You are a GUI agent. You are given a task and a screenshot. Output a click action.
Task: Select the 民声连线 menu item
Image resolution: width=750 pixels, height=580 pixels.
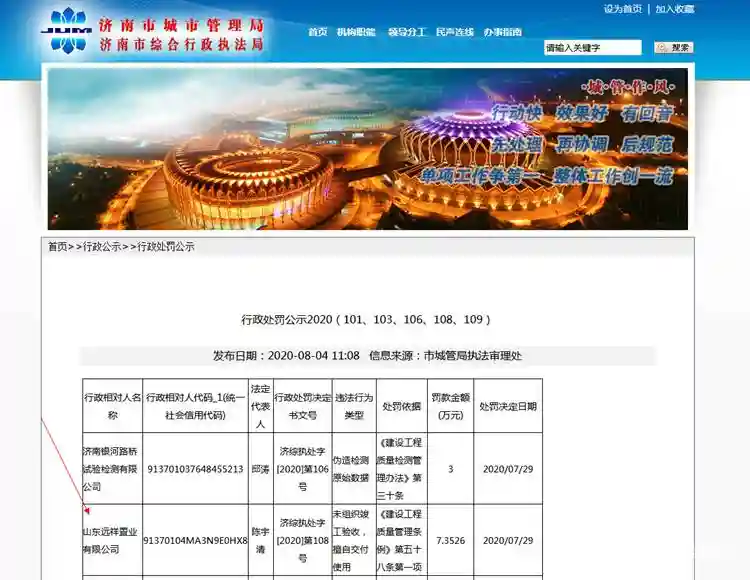[x=455, y=32]
